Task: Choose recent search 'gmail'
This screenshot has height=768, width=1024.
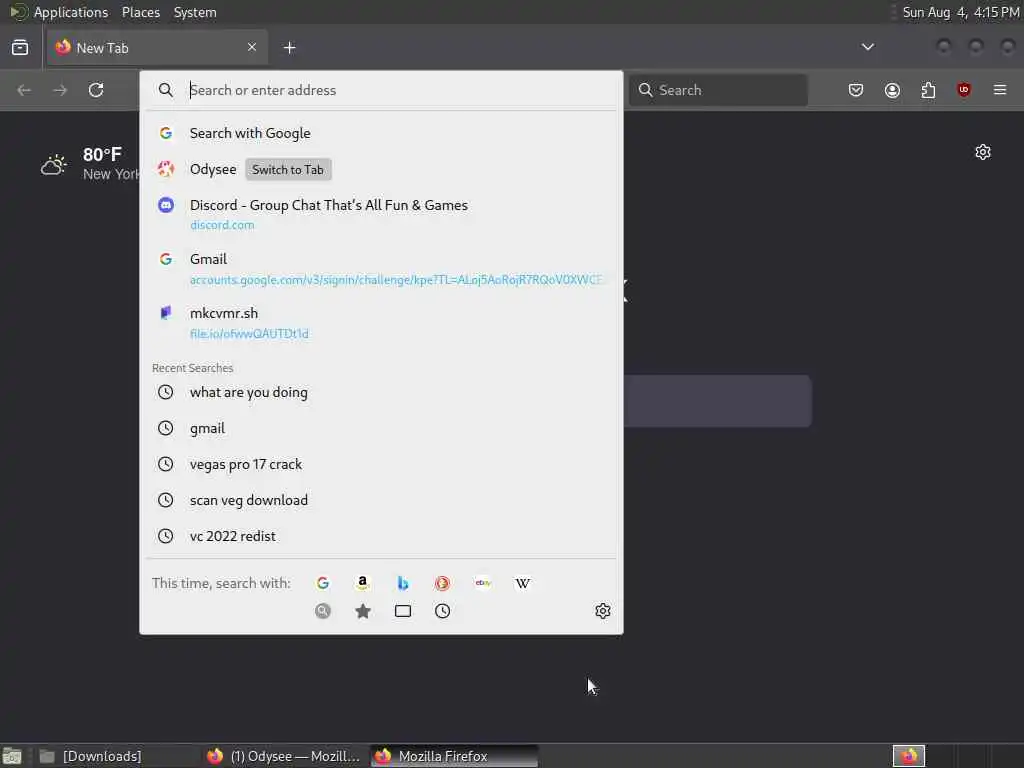Action: pos(381,428)
